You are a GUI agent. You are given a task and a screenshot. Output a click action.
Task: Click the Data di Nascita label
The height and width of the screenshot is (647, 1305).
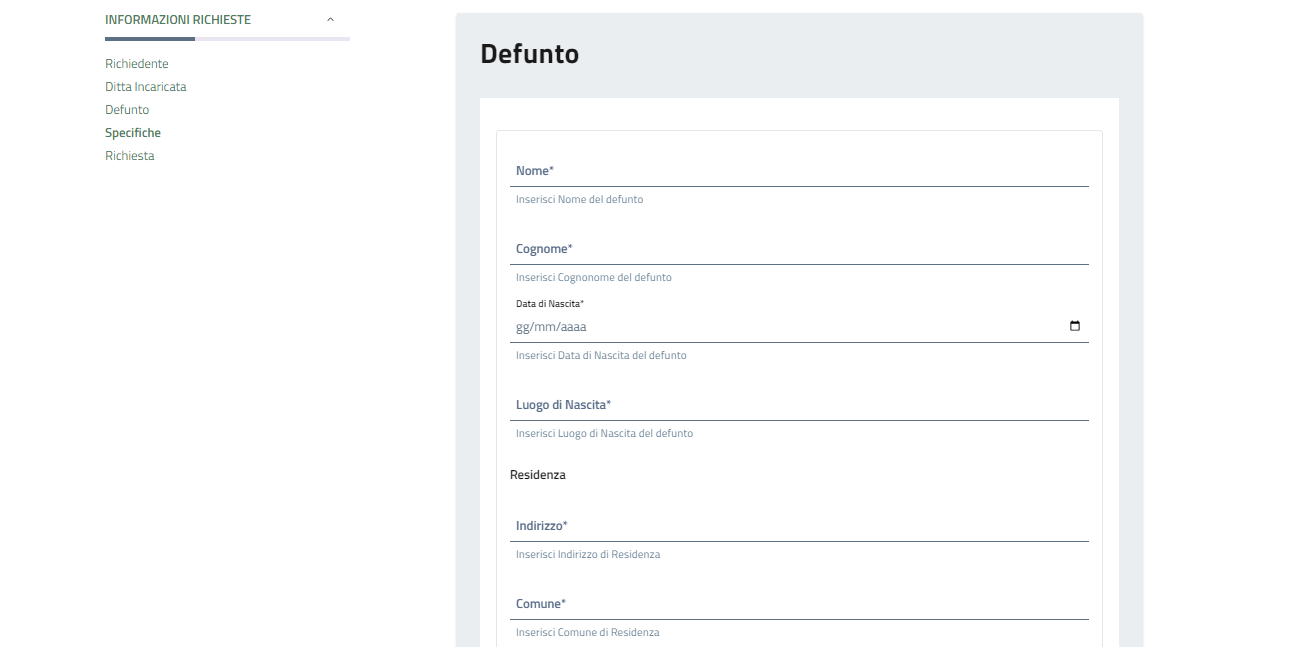click(550, 304)
